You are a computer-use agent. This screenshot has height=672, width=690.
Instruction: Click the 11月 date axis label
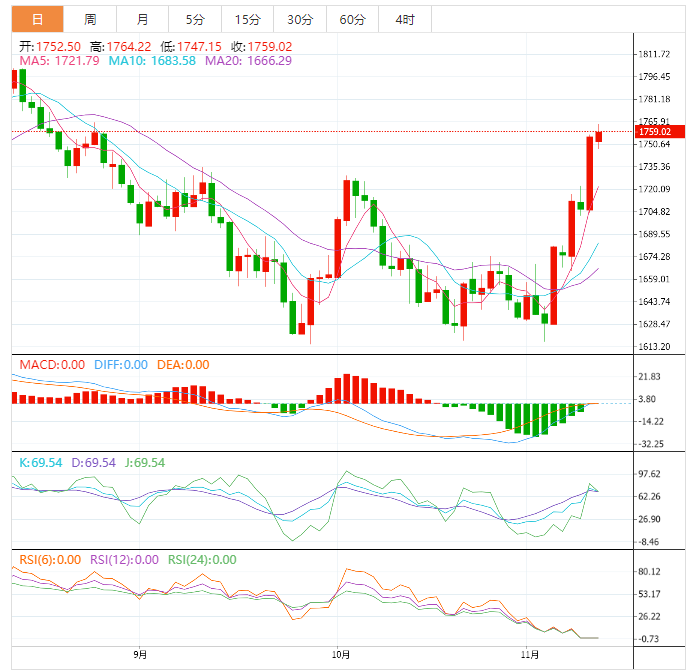[530, 655]
